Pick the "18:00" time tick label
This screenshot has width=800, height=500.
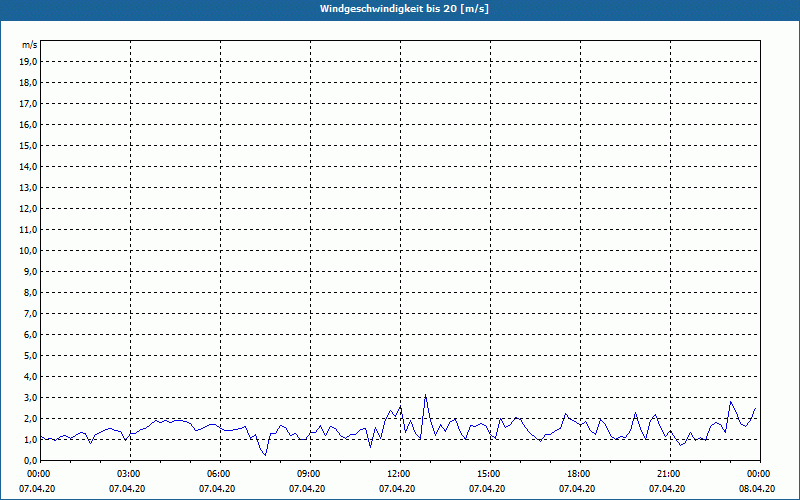pyautogui.click(x=578, y=474)
